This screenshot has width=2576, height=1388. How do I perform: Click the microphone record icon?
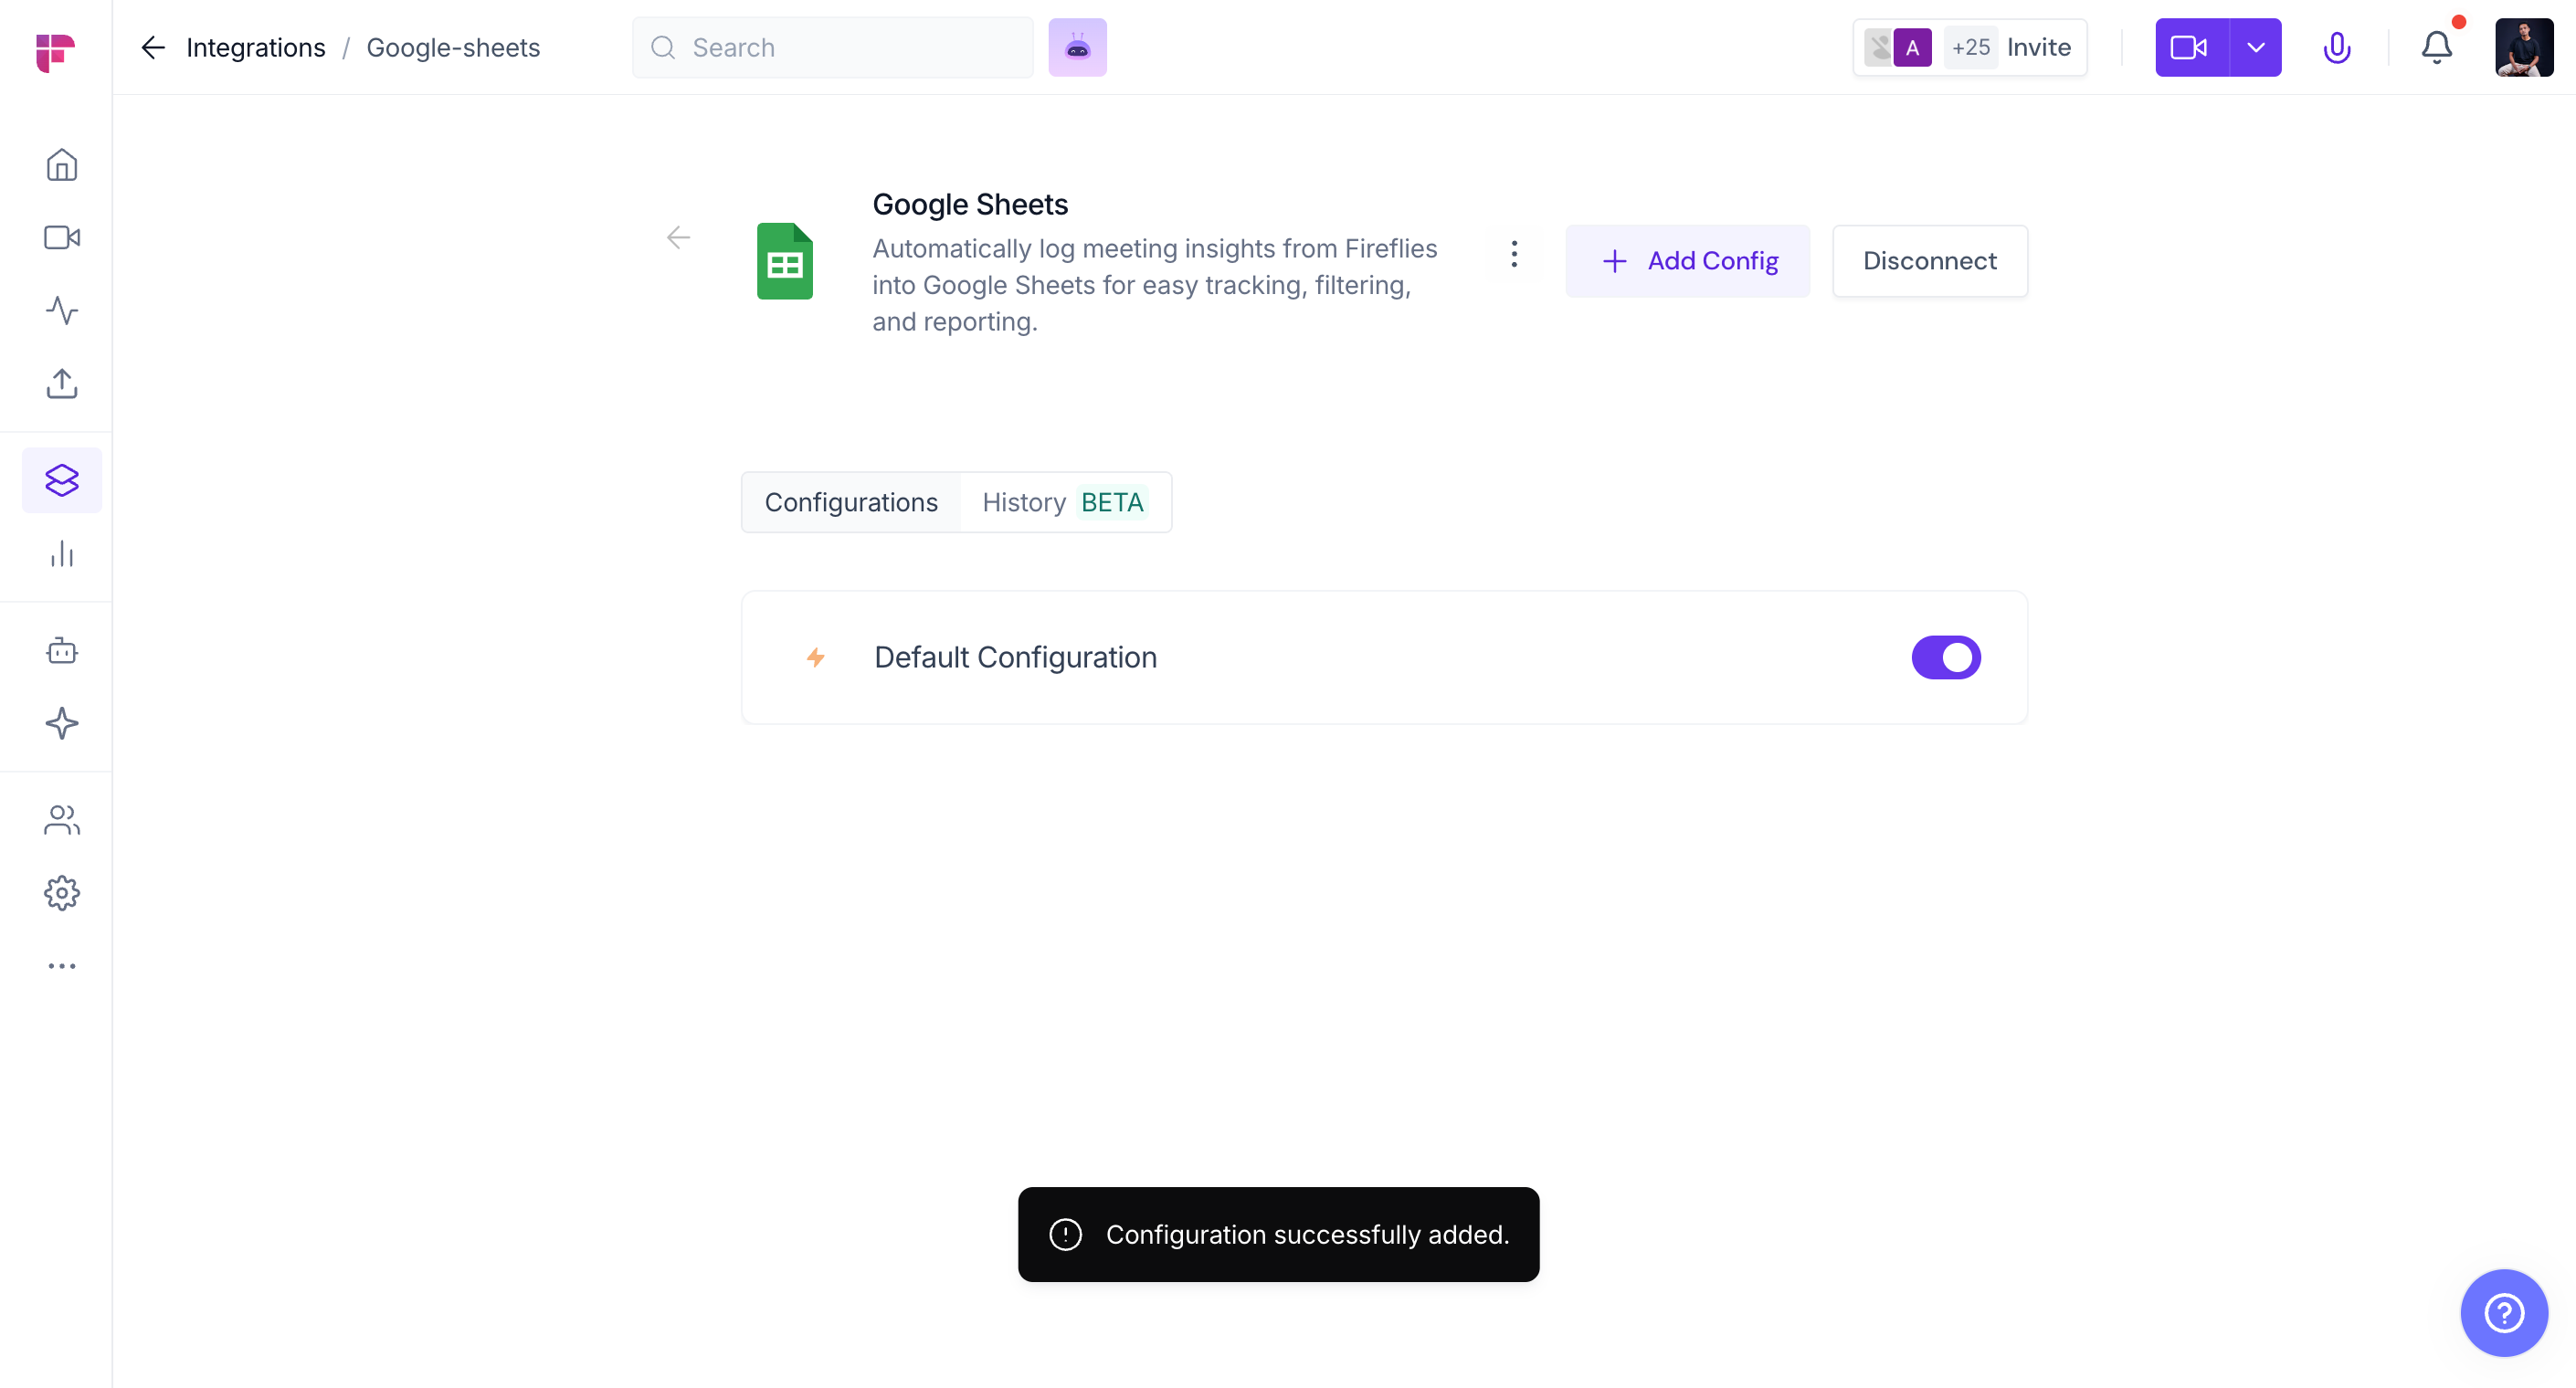coord(2336,47)
